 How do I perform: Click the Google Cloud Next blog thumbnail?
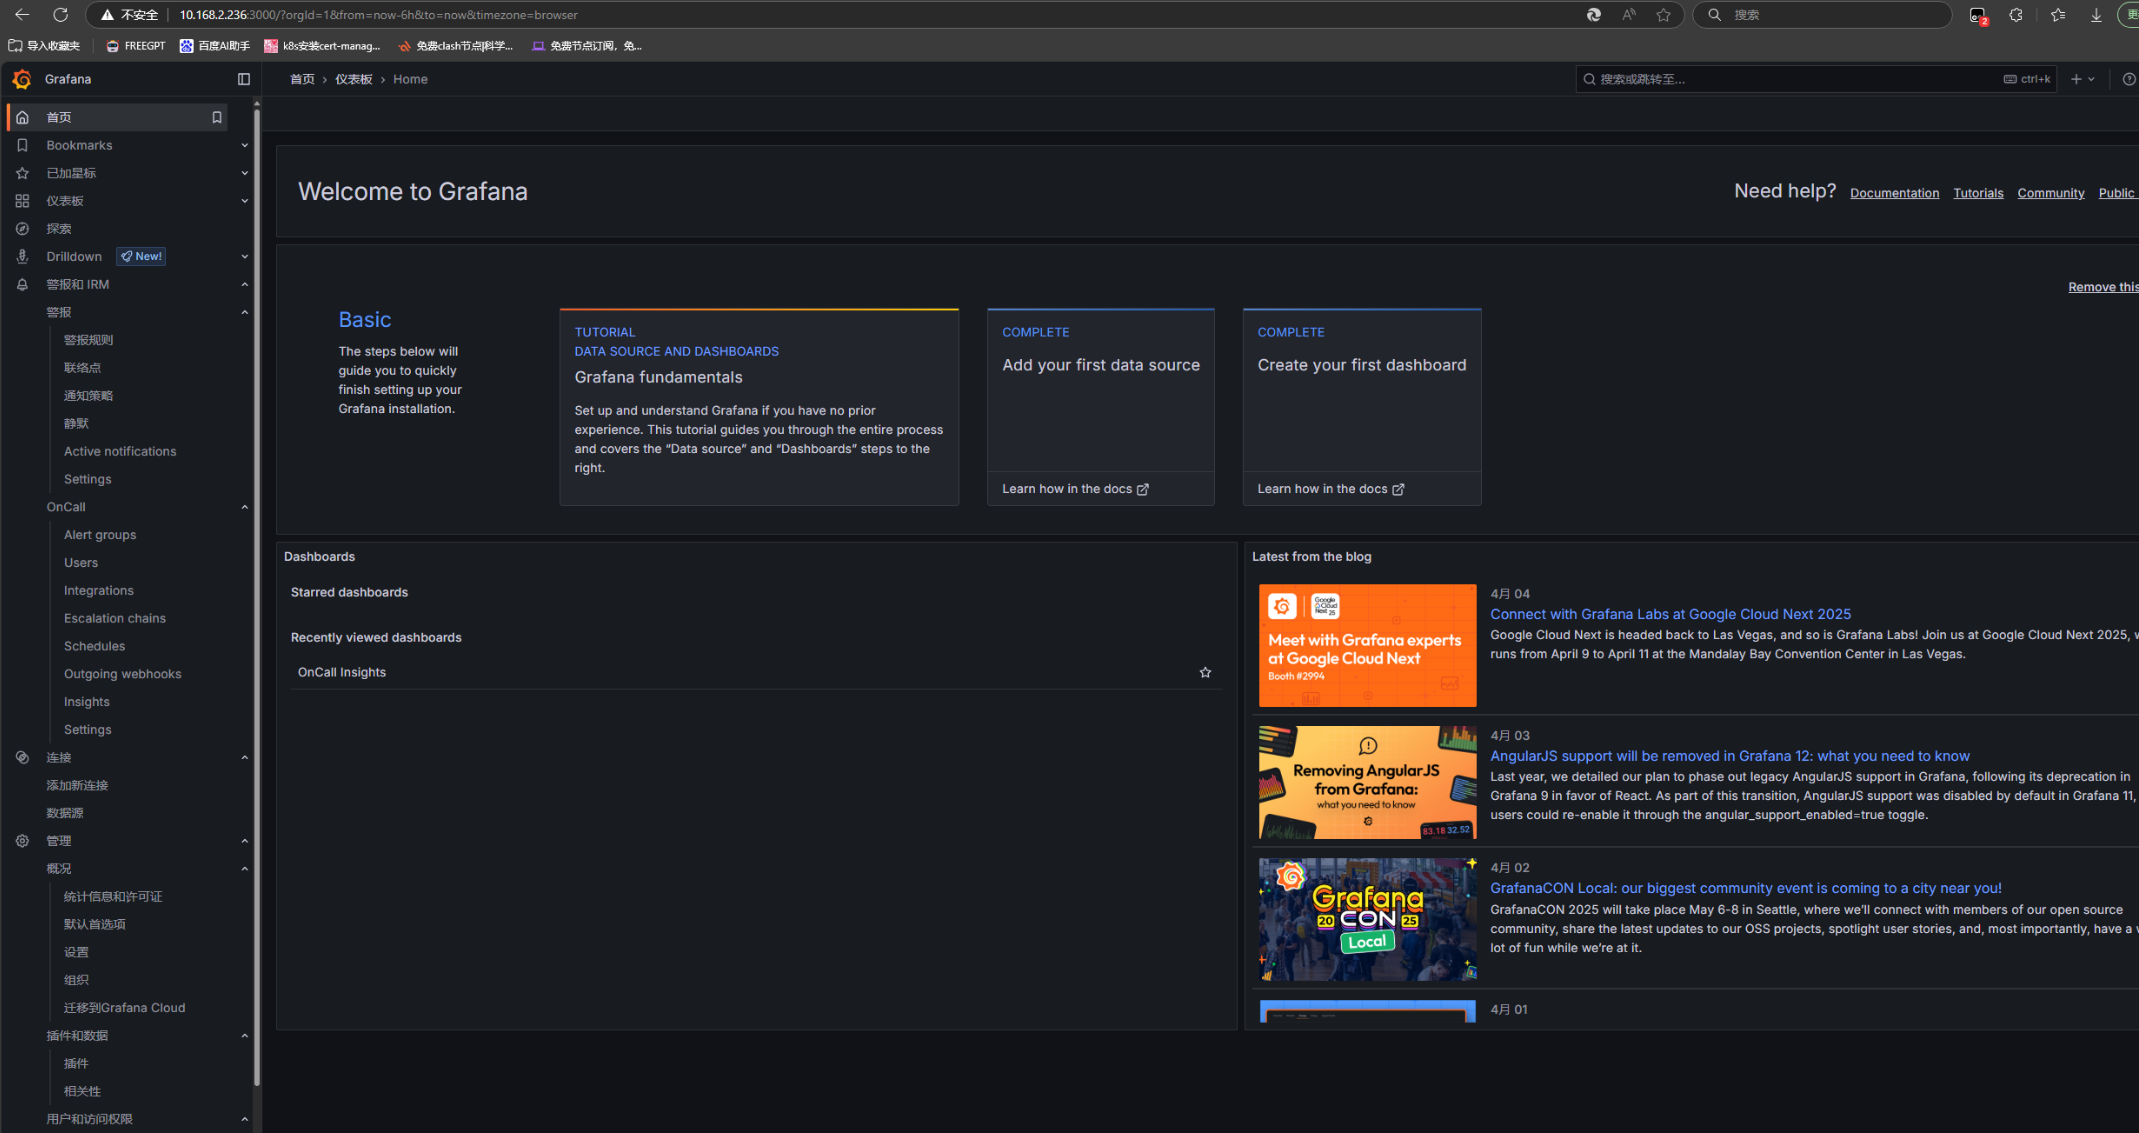[x=1367, y=645]
